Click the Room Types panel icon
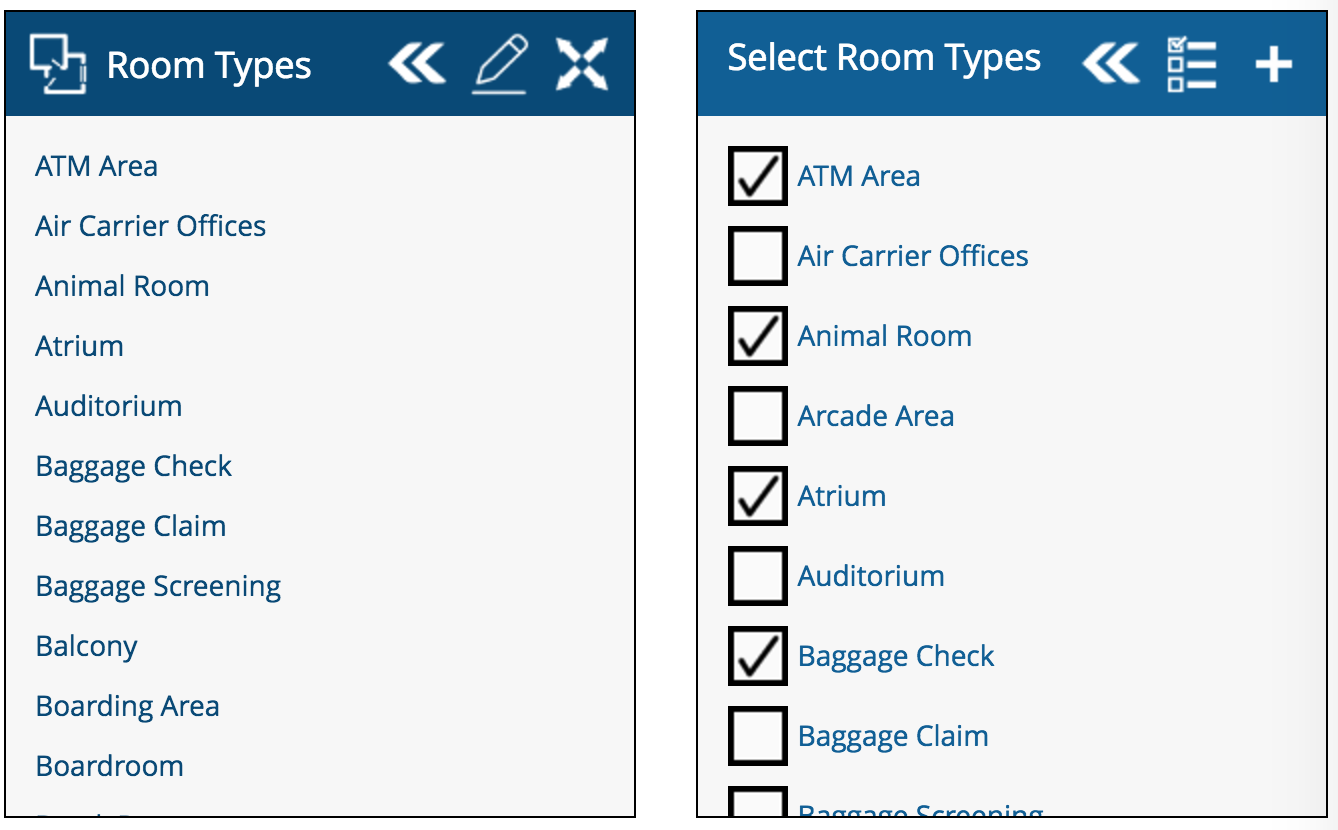1338x830 pixels. 57,65
